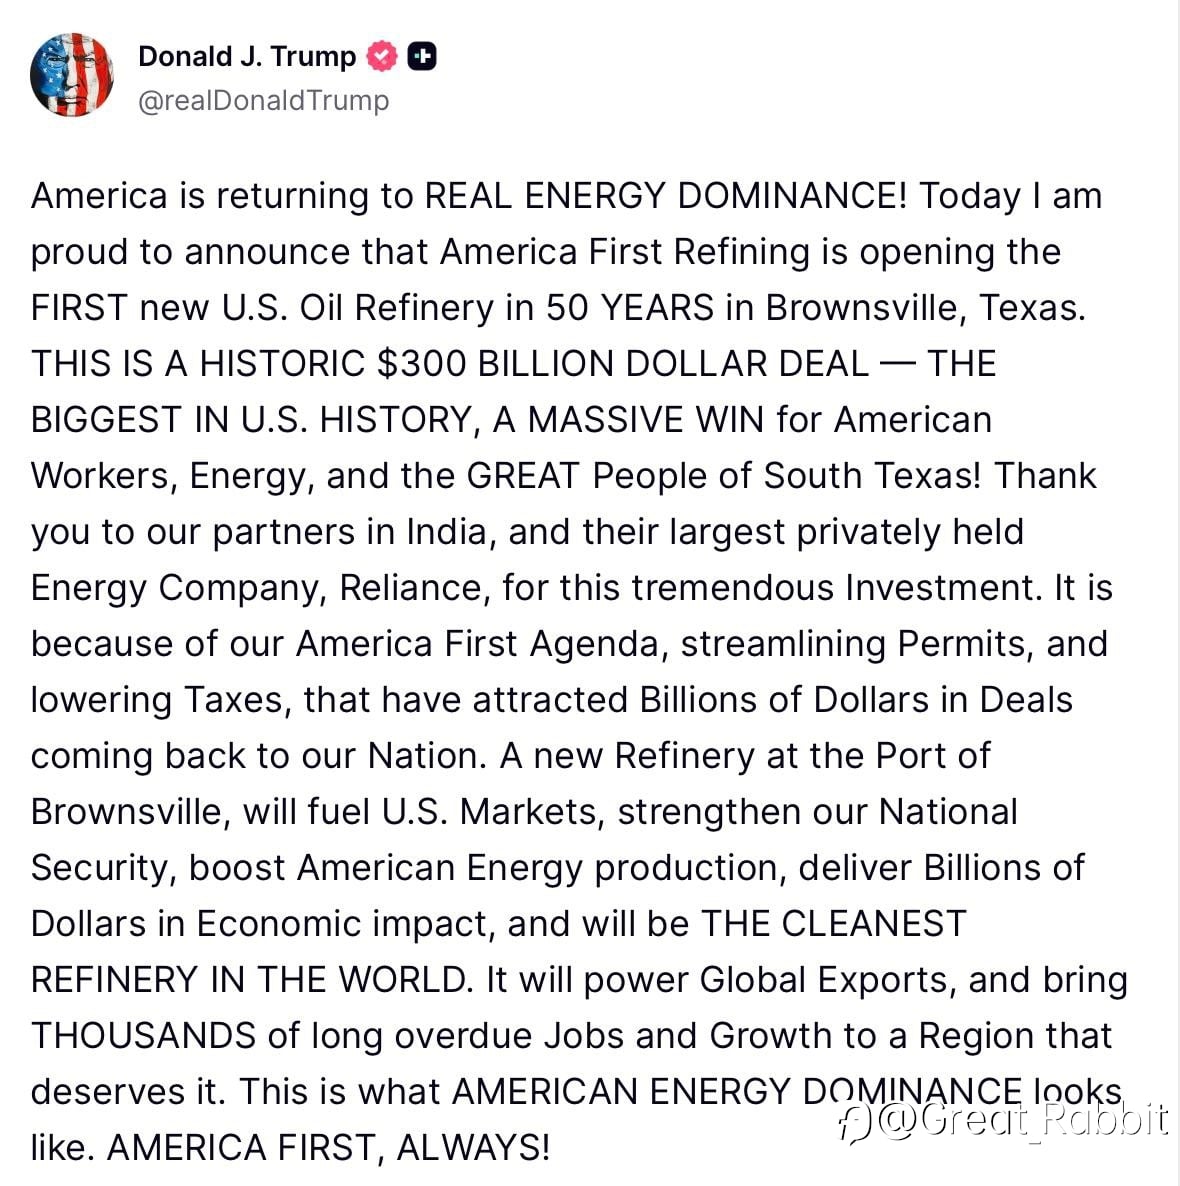This screenshot has height=1186, width=1180.
Task: Click the closing "AMERICA FIRST, ALWAYS!" text
Action: 328,1147
